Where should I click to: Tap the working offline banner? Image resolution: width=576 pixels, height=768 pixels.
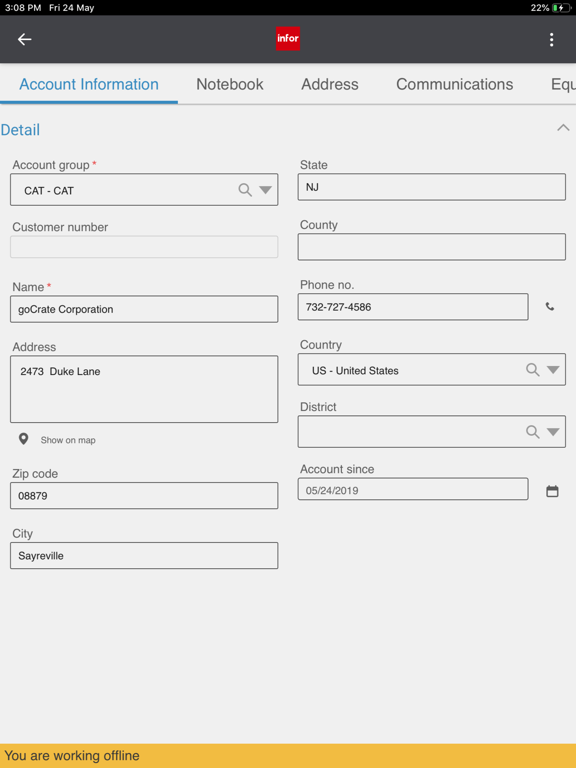click(288, 756)
